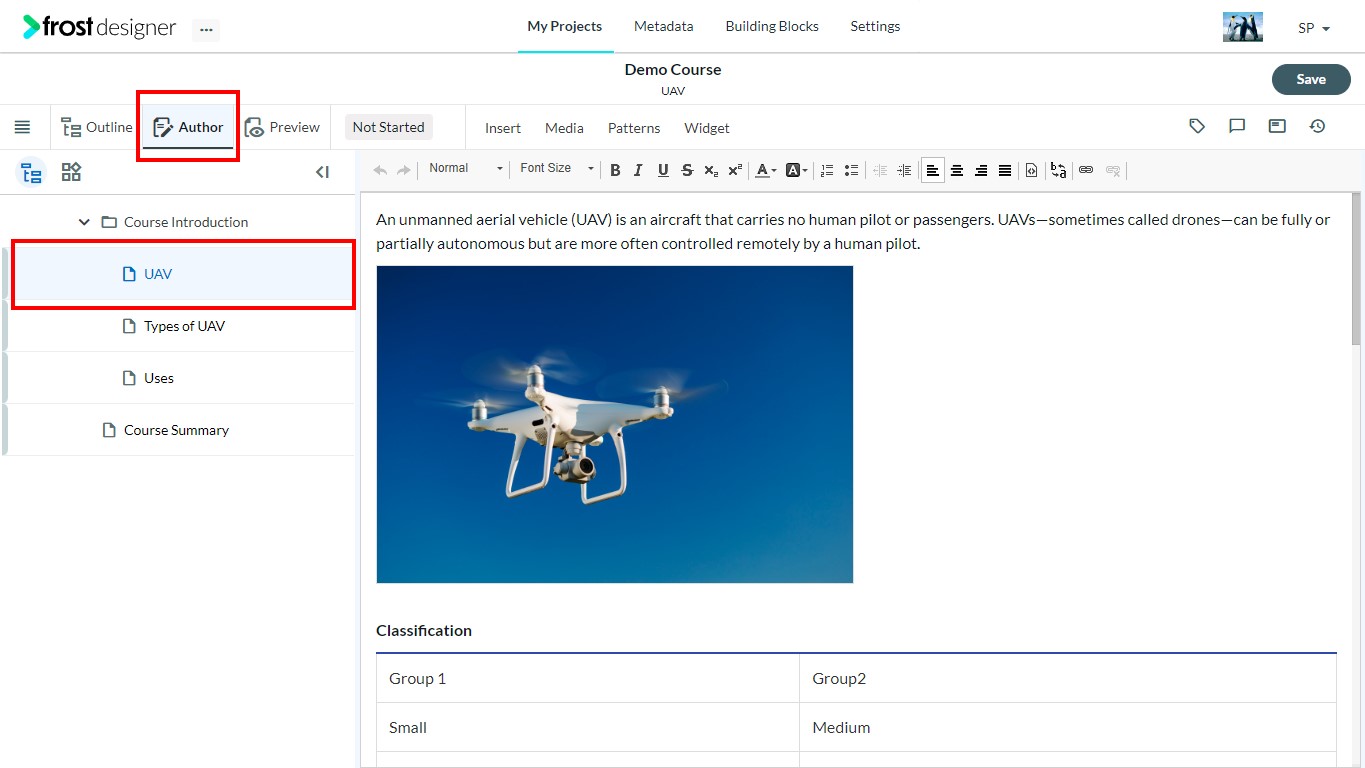This screenshot has height=768, width=1365.
Task: Insert a bulleted list
Action: [851, 170]
